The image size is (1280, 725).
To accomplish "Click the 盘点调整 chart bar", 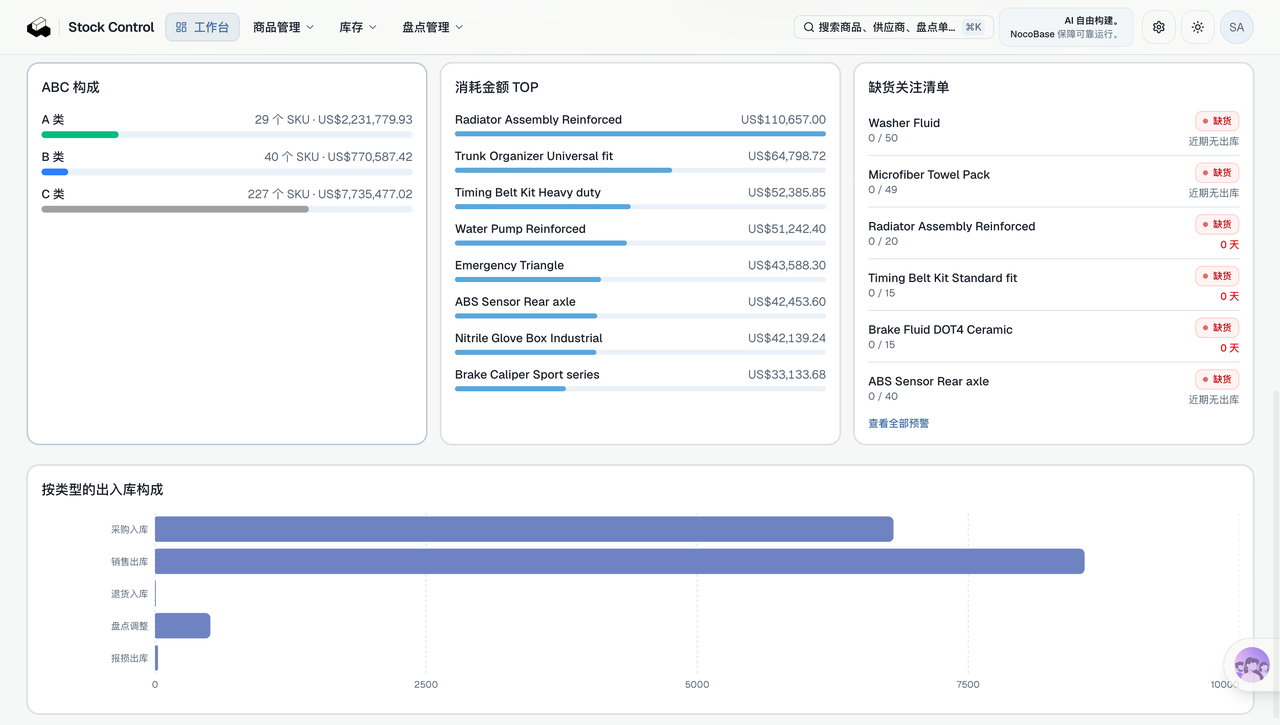I will coord(182,626).
